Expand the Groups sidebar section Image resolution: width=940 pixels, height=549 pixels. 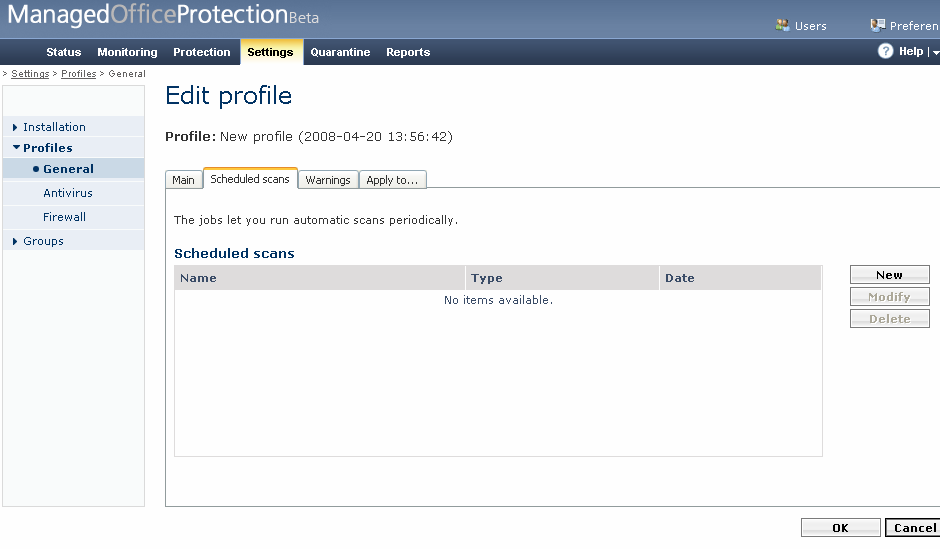coord(15,241)
